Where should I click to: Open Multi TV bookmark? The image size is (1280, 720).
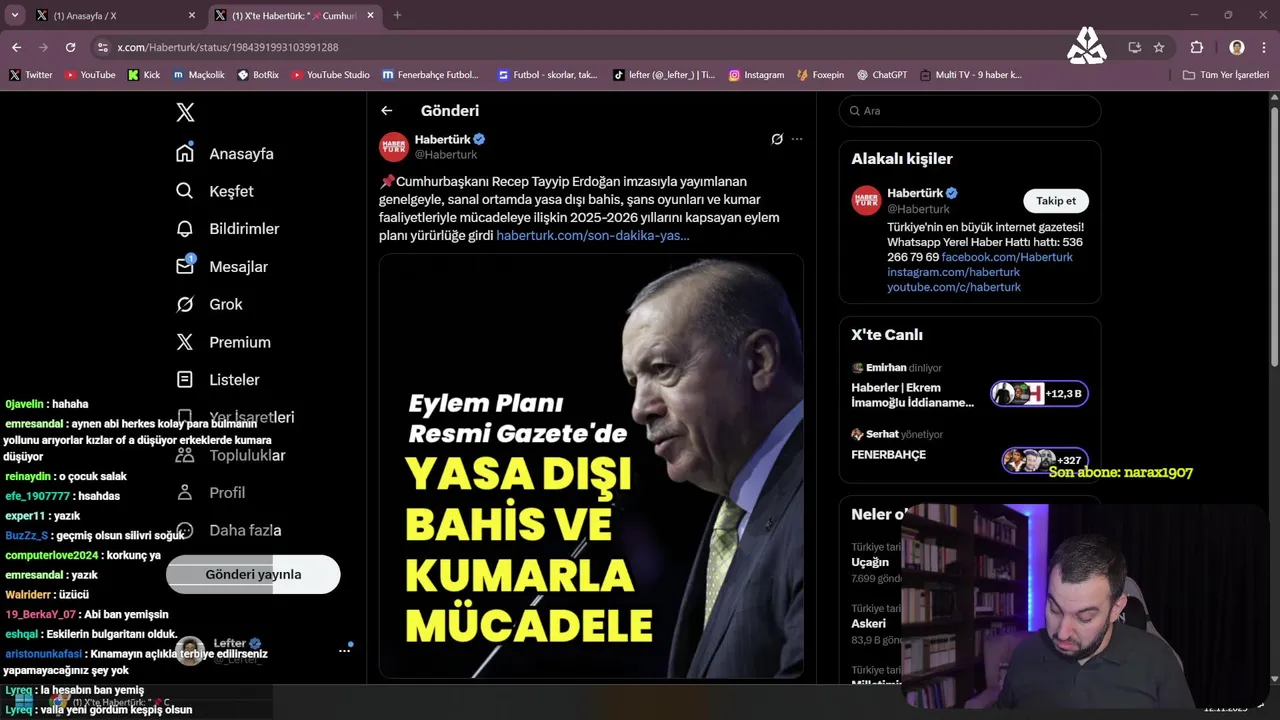[x=970, y=75]
